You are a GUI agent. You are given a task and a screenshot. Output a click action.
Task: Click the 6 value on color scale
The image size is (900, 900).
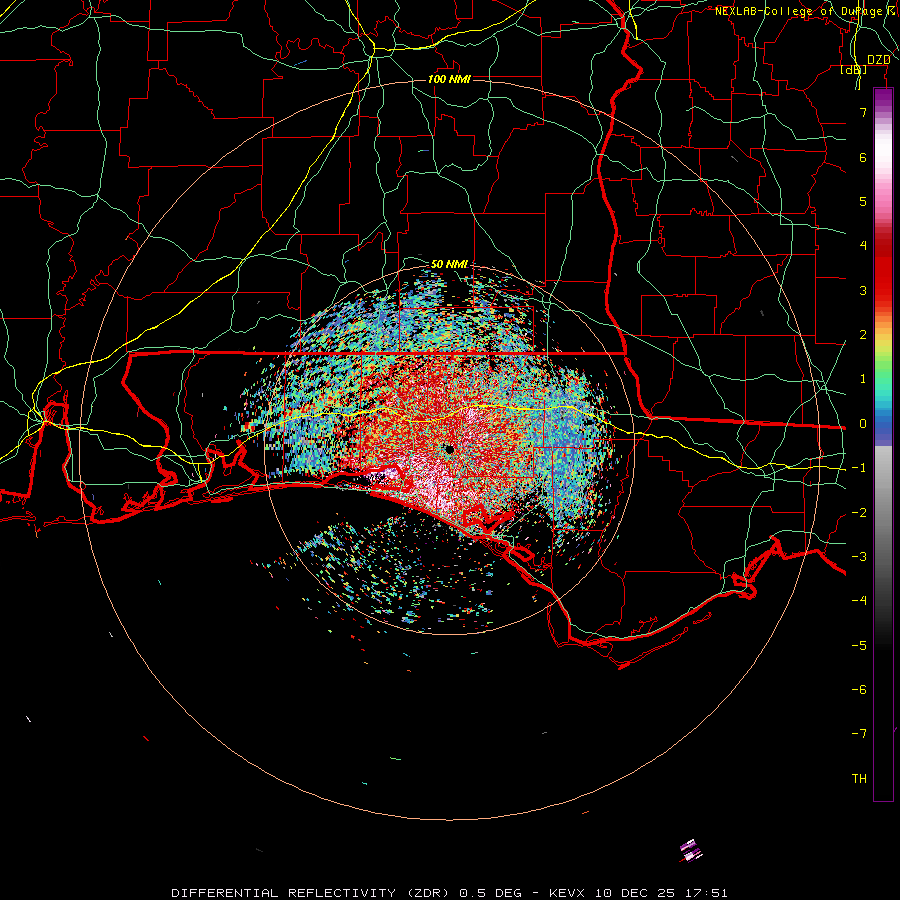[863, 157]
